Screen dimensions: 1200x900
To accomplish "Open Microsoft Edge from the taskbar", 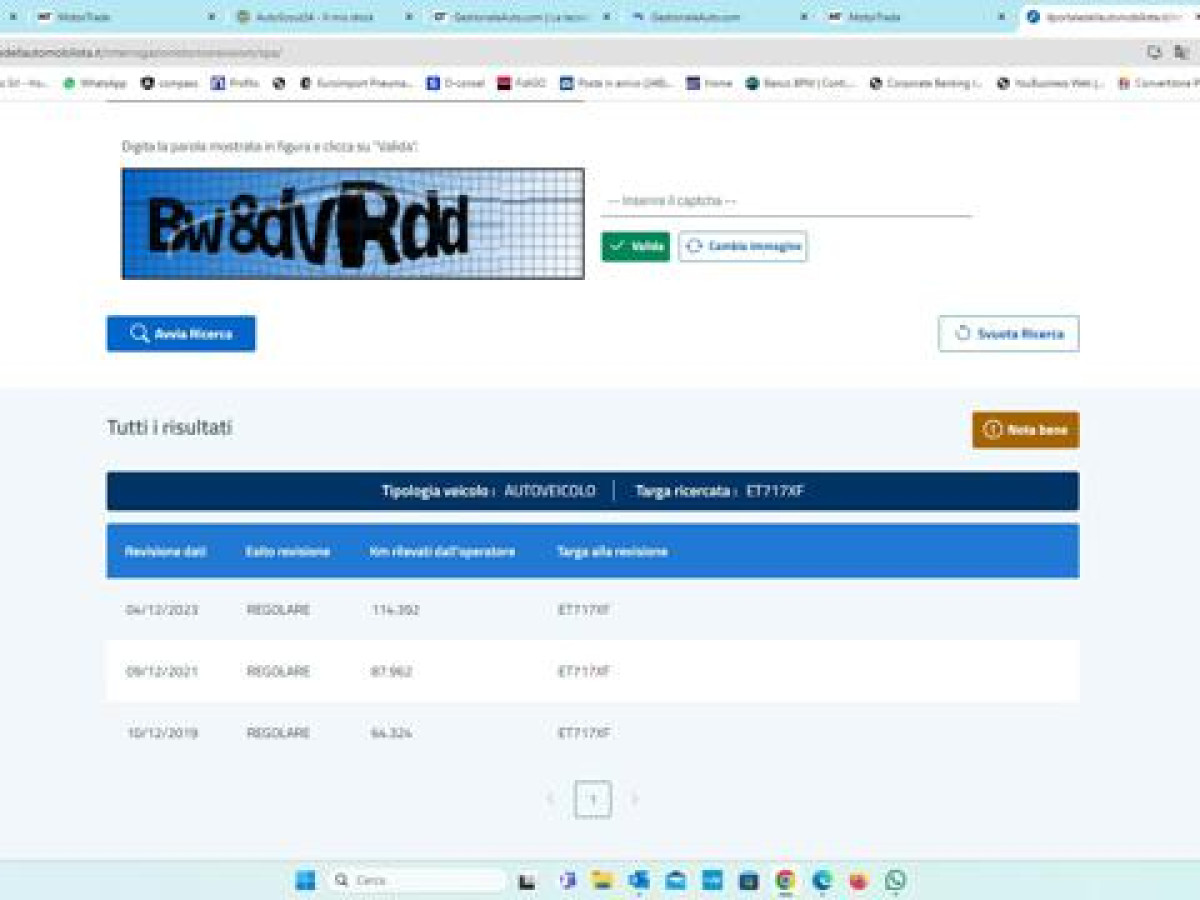I will pos(822,880).
